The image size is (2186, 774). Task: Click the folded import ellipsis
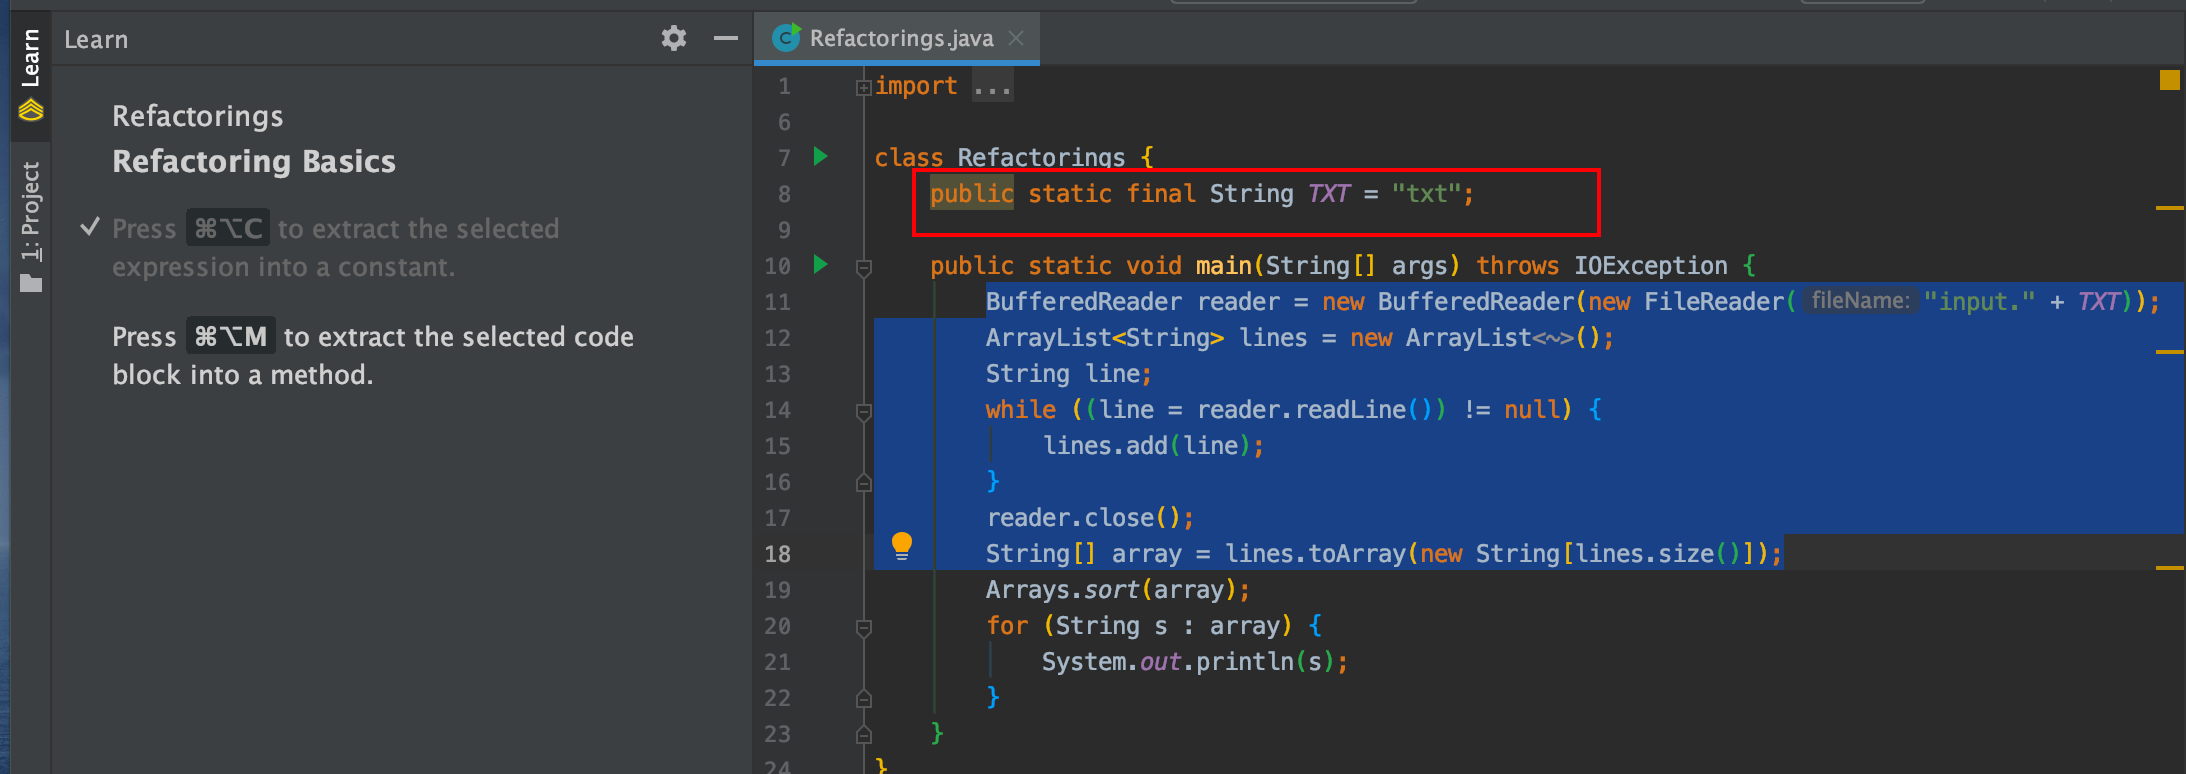coord(993,87)
